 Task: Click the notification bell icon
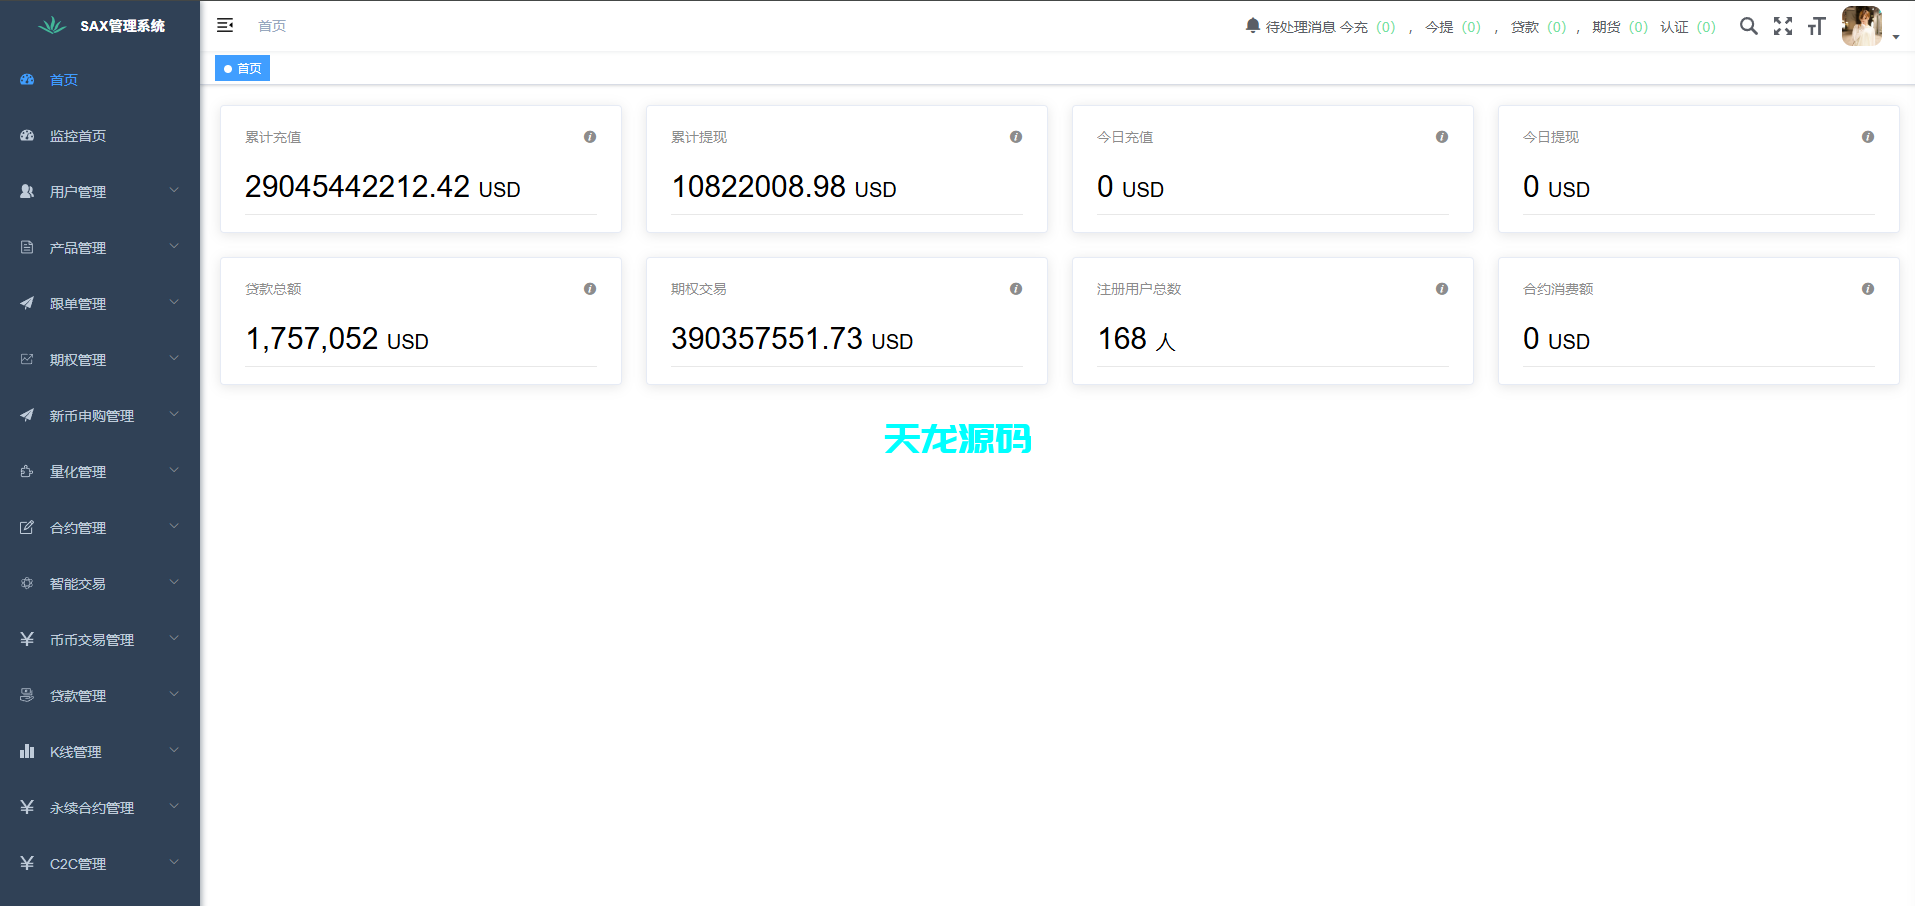point(1251,25)
